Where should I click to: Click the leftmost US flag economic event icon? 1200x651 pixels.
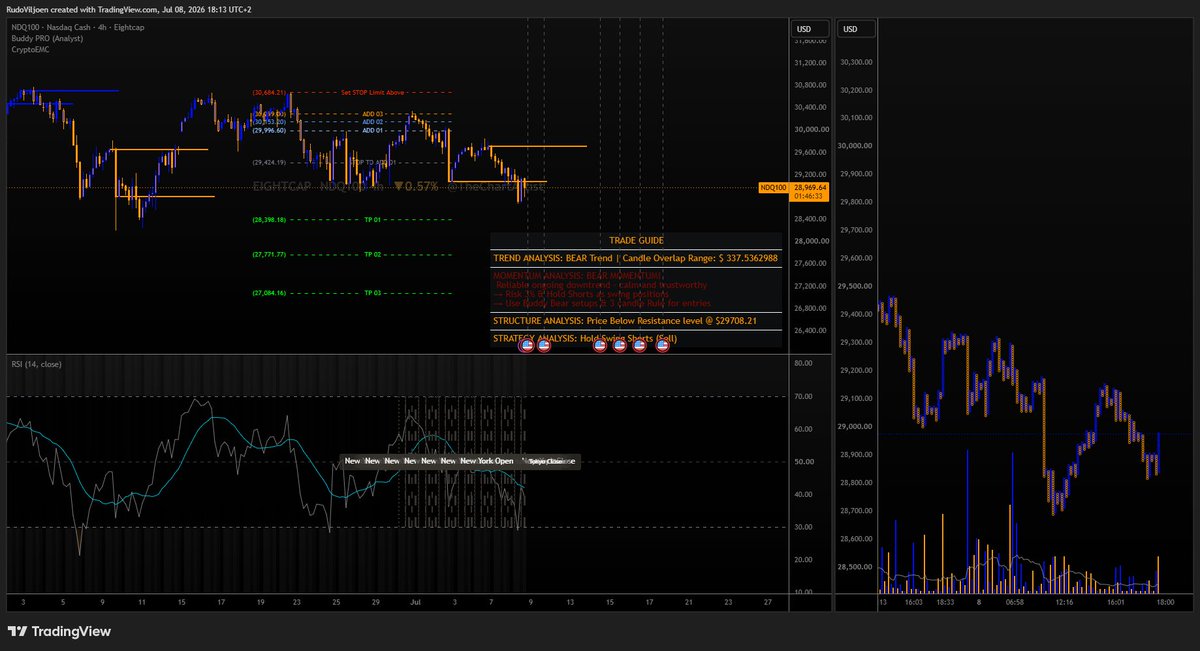click(528, 346)
